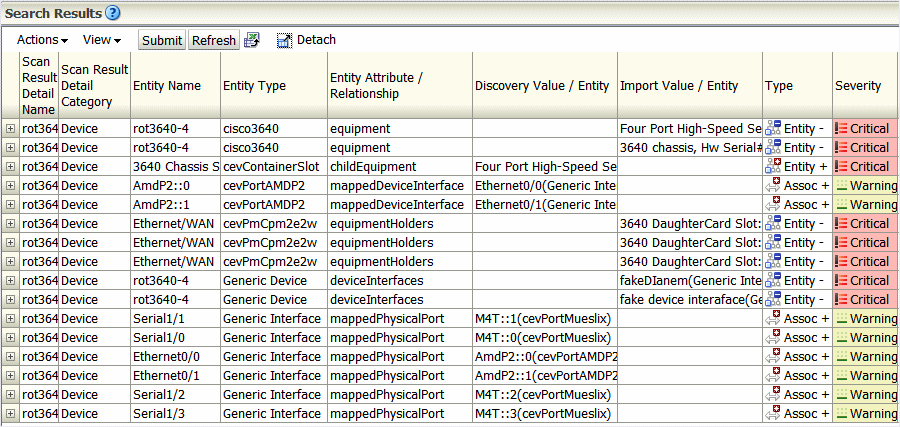Click Warning severity icon in AmdP2::0 row
Viewport: 900px width, 427px height.
841,185
